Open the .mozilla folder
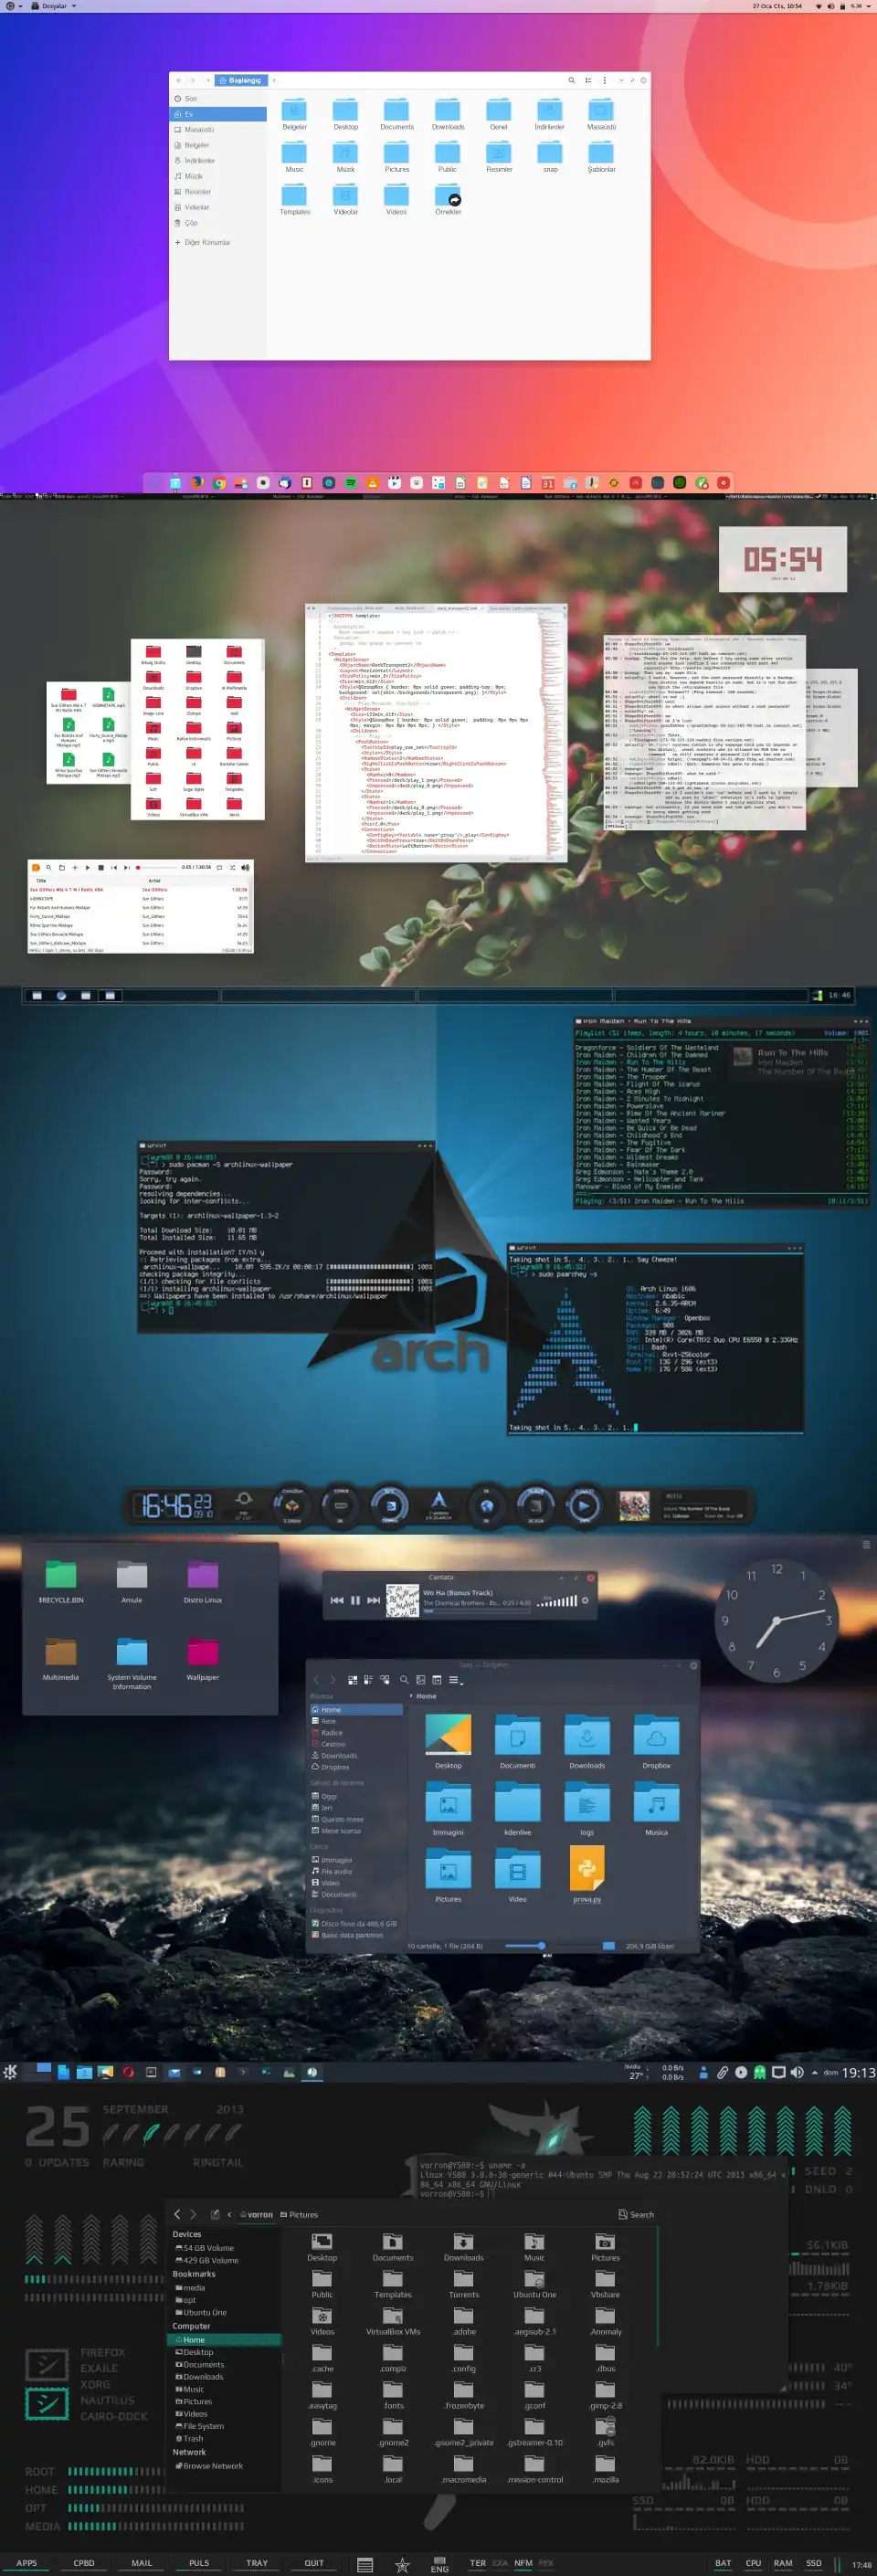877x2576 pixels. [x=605, y=2467]
